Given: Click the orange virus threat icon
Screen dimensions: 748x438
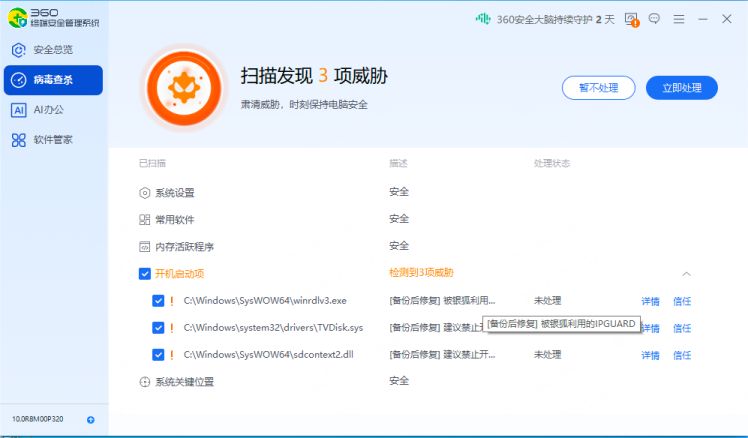Looking at the screenshot, I should [x=184, y=88].
